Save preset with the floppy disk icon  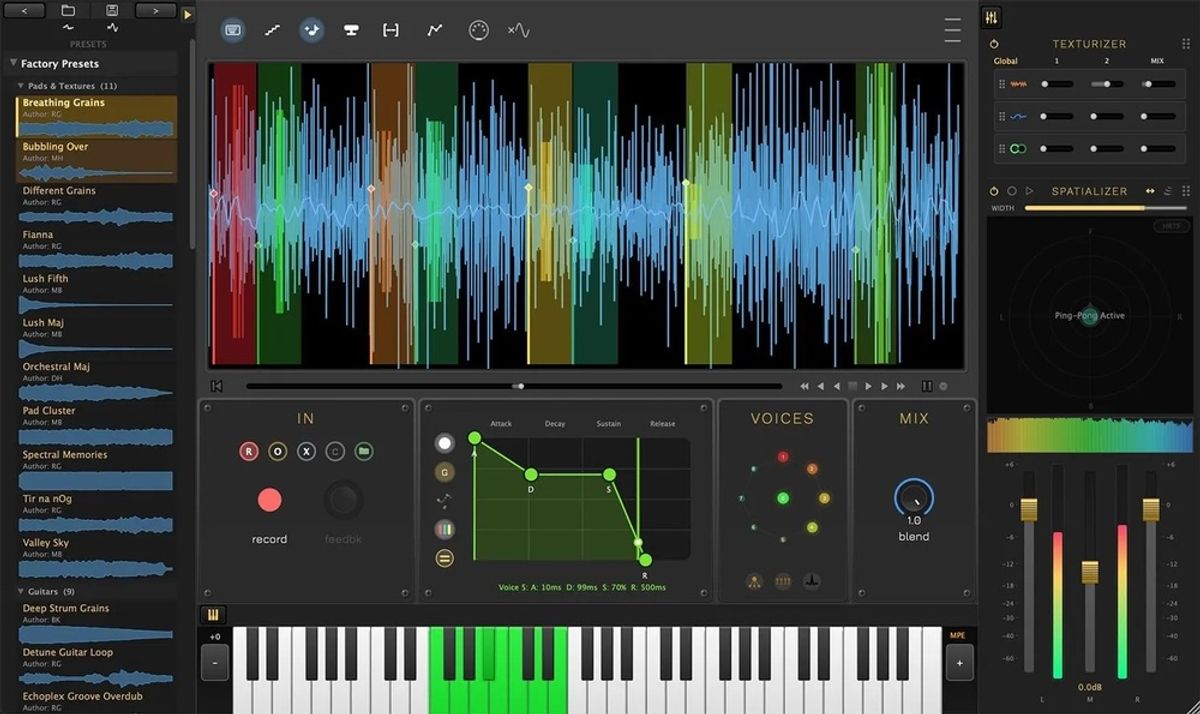[112, 10]
